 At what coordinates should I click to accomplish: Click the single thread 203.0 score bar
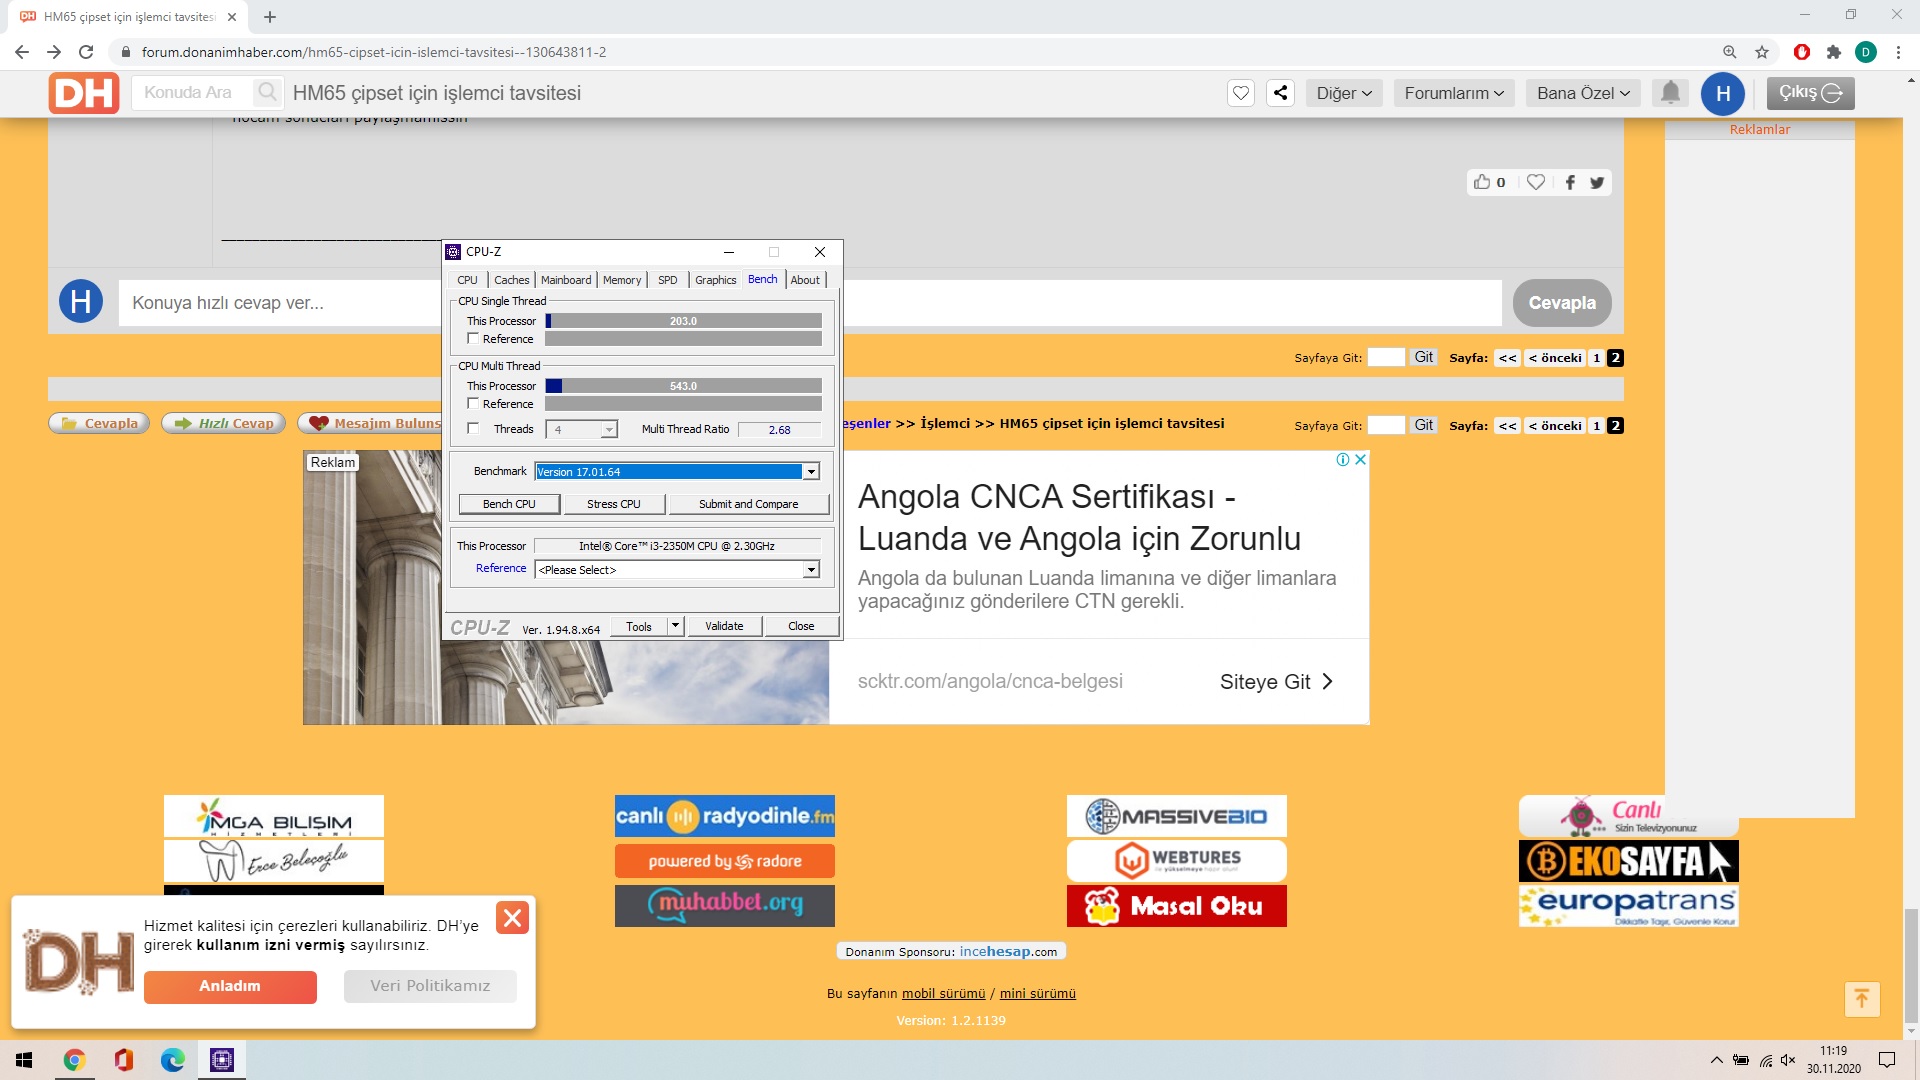click(684, 321)
